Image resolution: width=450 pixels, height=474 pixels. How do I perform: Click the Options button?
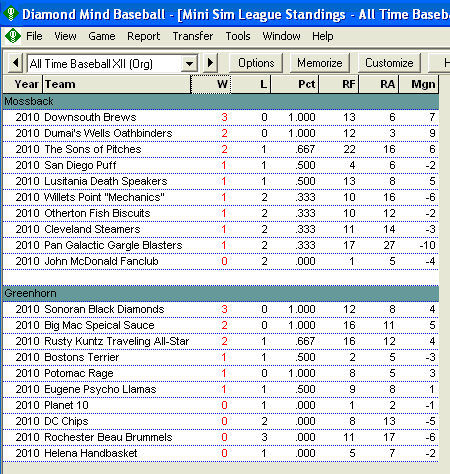pyautogui.click(x=256, y=63)
